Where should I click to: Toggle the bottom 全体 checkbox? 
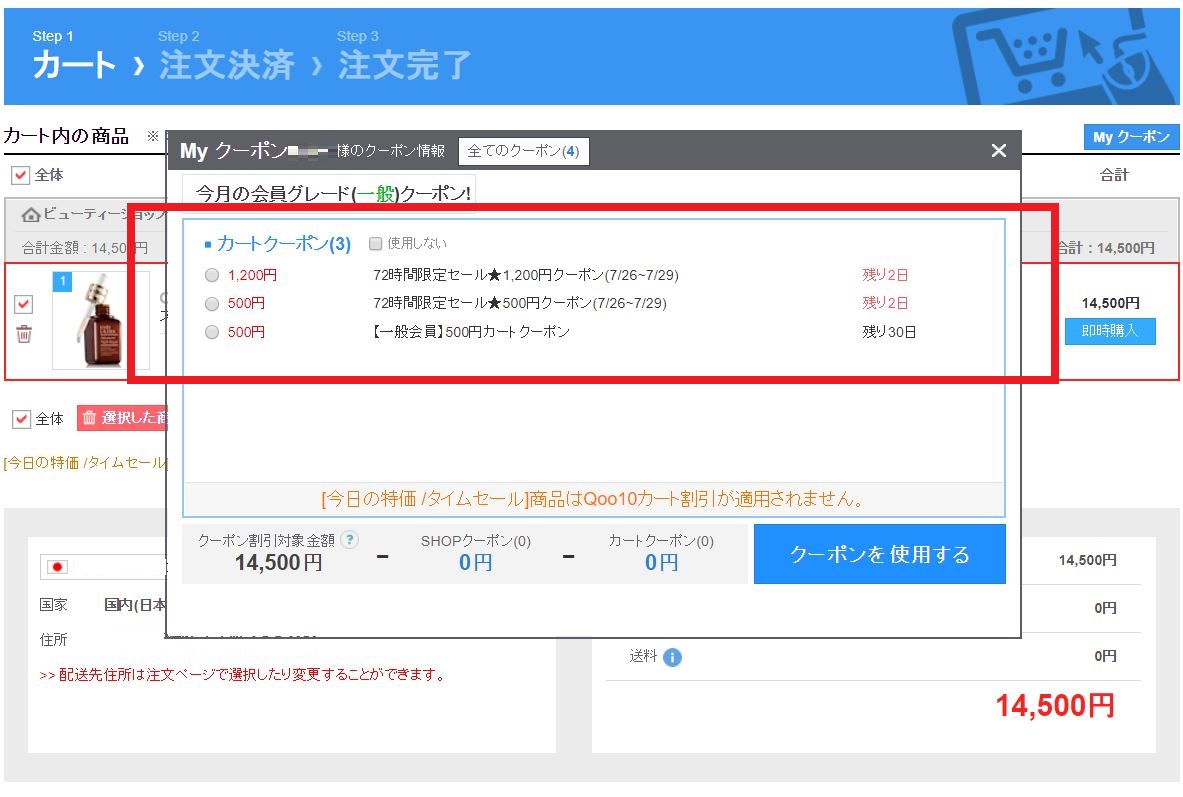coord(21,419)
